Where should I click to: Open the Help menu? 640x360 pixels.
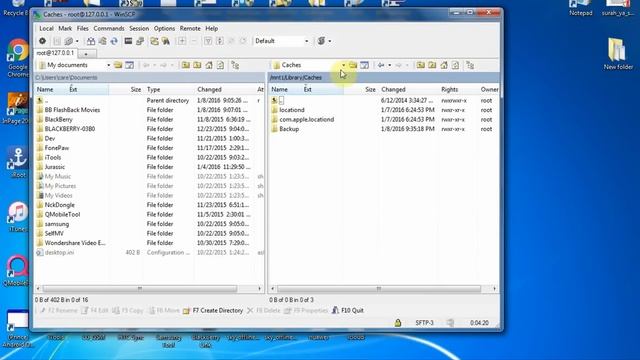click(x=211, y=29)
